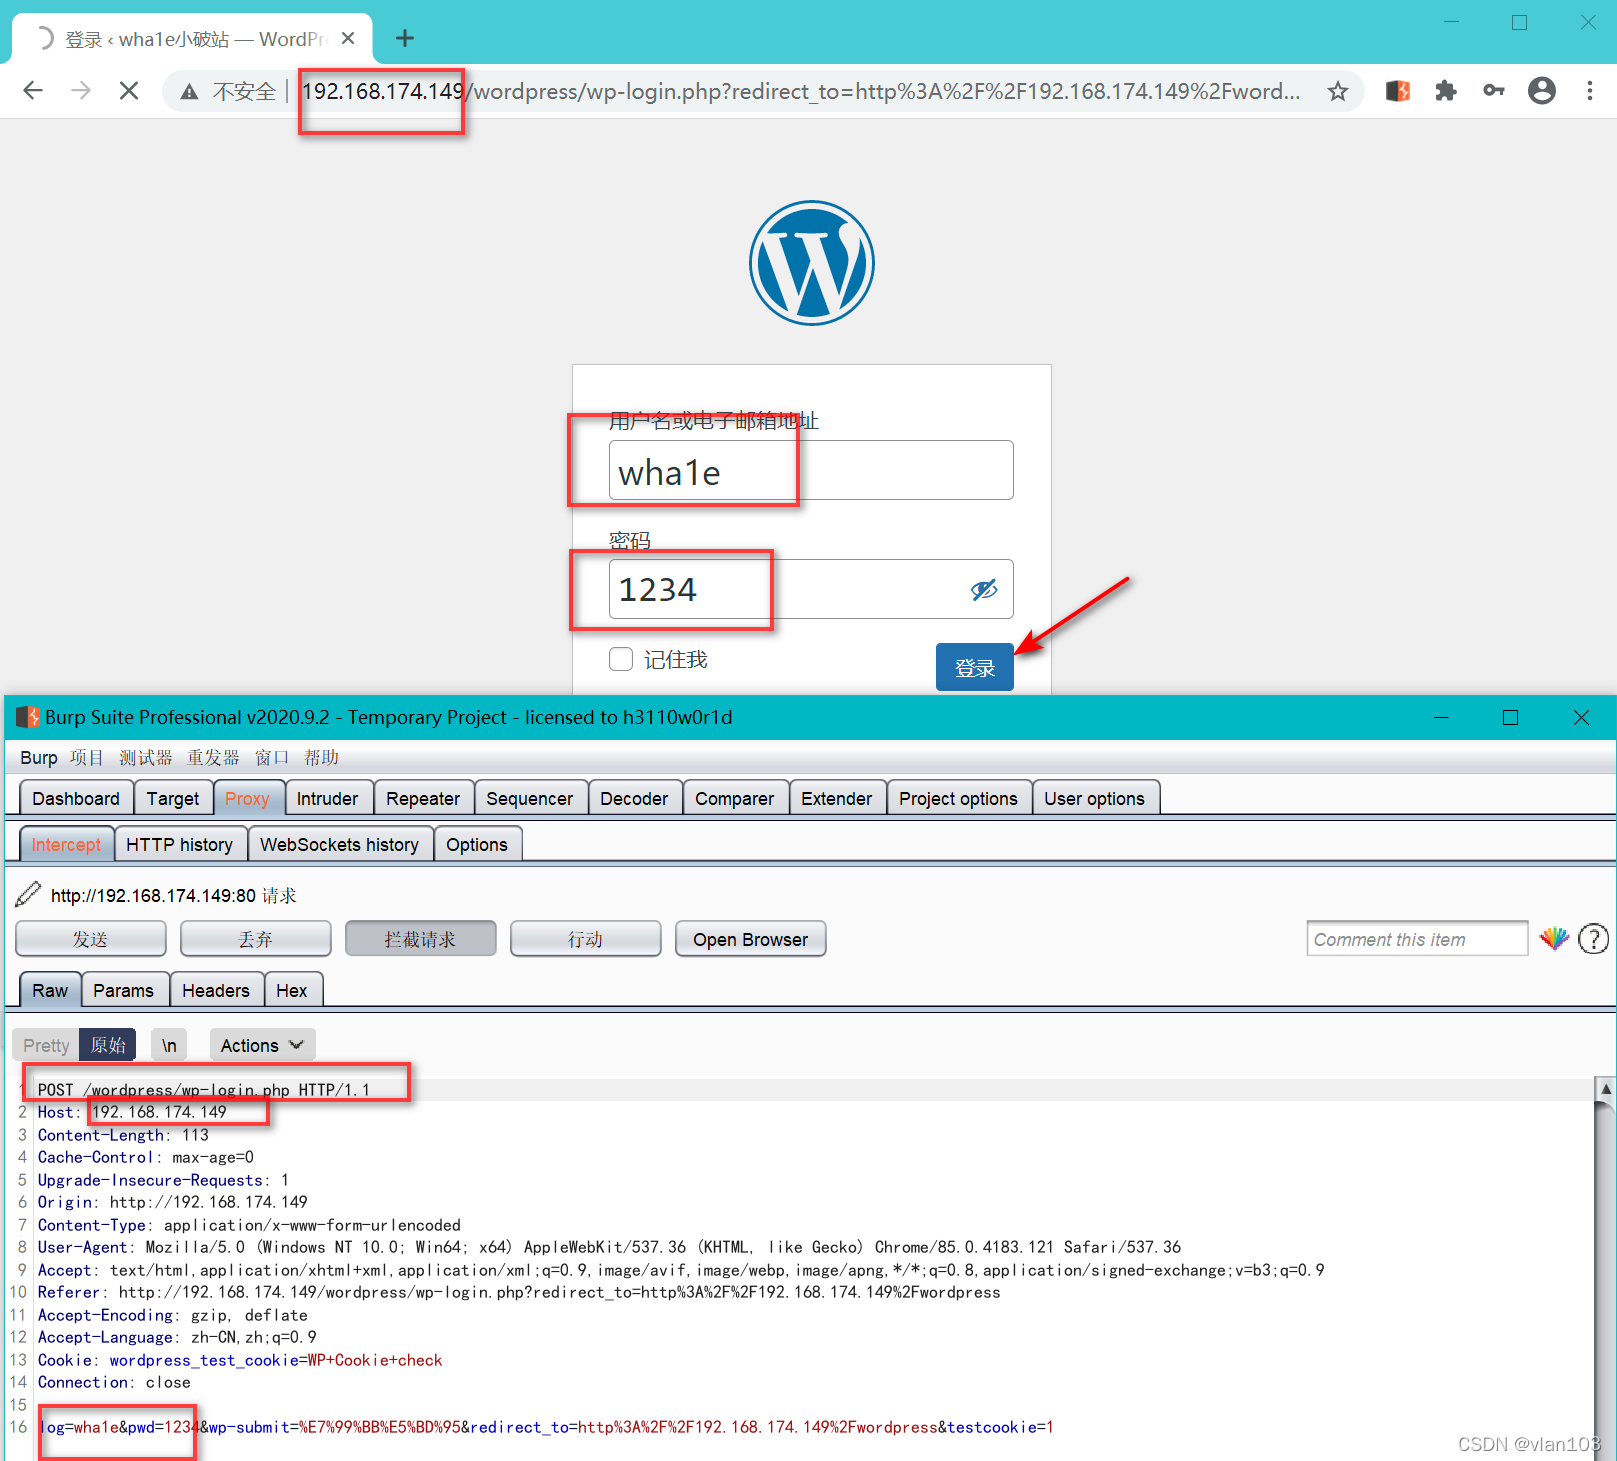Switch to WebSockets history sub-tab
The height and width of the screenshot is (1461, 1617).
tap(340, 844)
